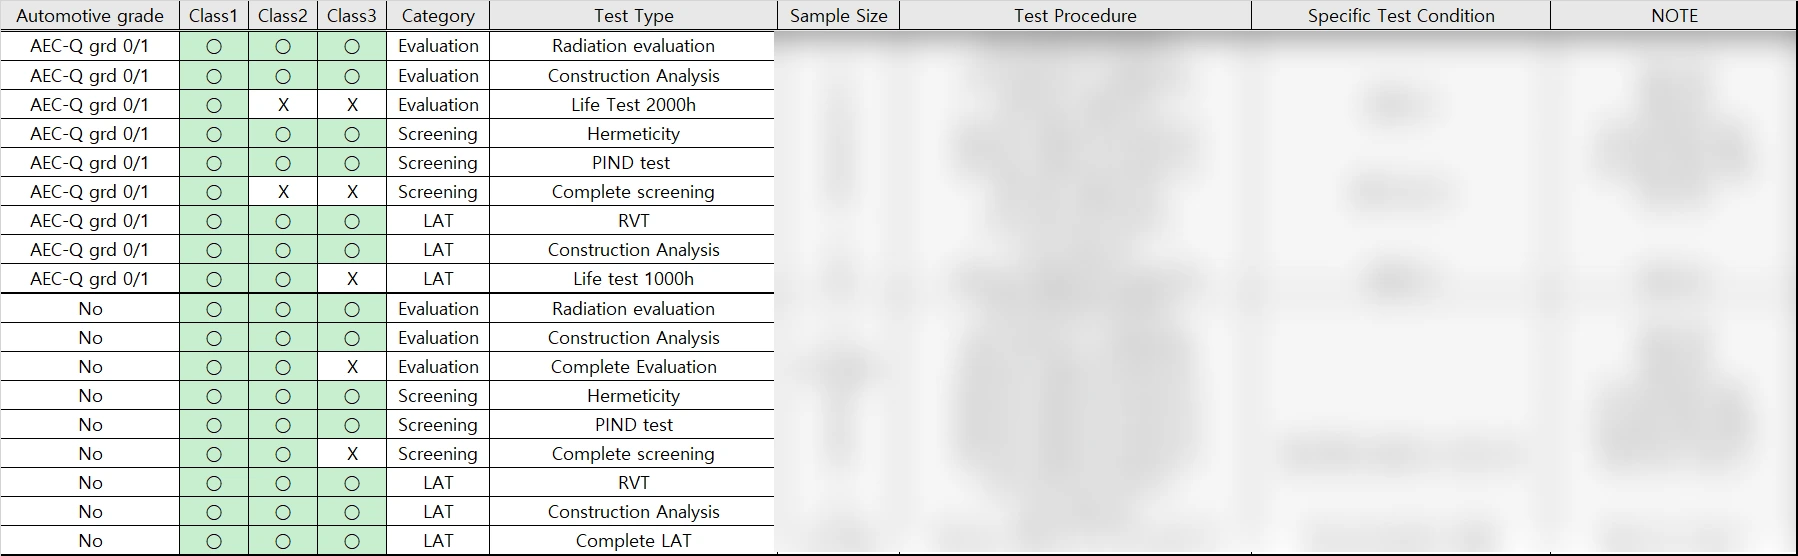Select Class1 circle in Complete LAT row
This screenshot has width=1798, height=556.
pos(213,541)
